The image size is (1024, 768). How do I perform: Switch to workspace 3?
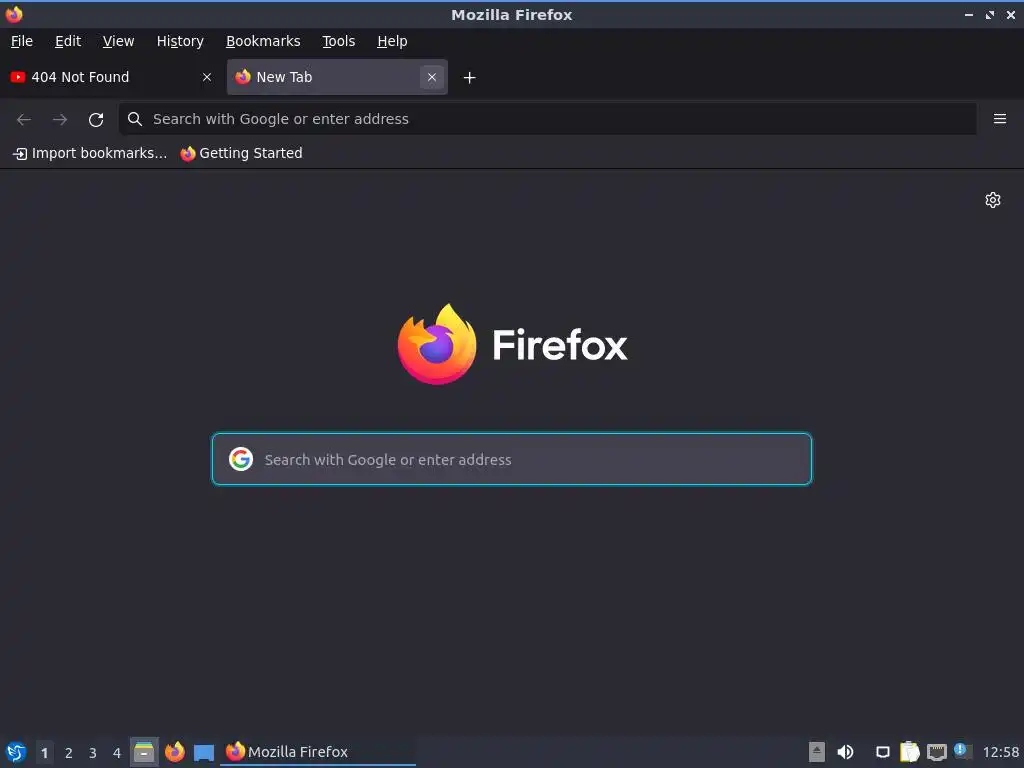tap(93, 753)
